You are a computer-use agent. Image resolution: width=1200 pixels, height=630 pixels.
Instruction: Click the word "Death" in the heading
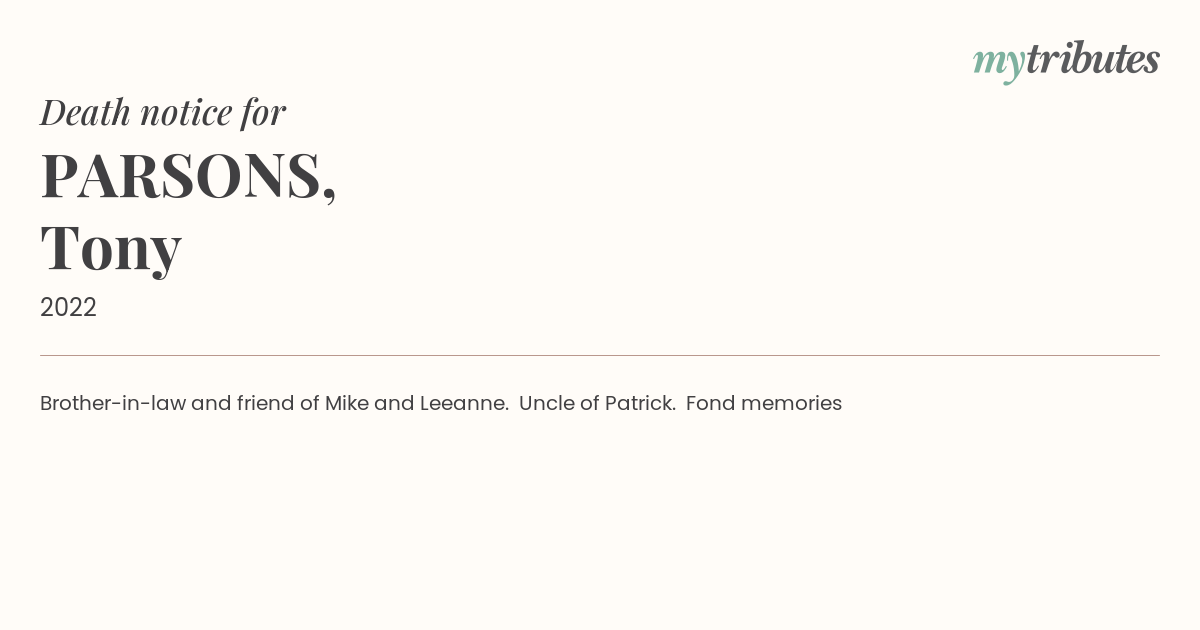[x=85, y=112]
